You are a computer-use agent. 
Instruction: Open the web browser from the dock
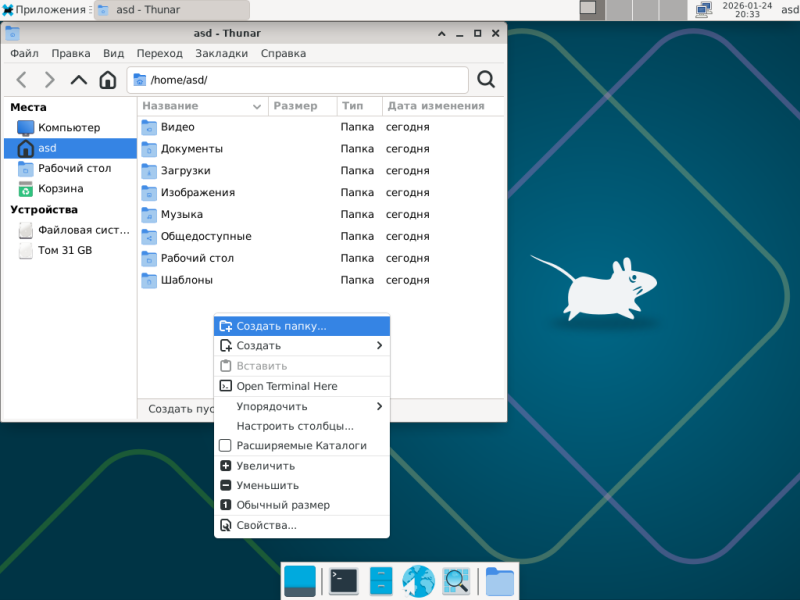[x=418, y=581]
